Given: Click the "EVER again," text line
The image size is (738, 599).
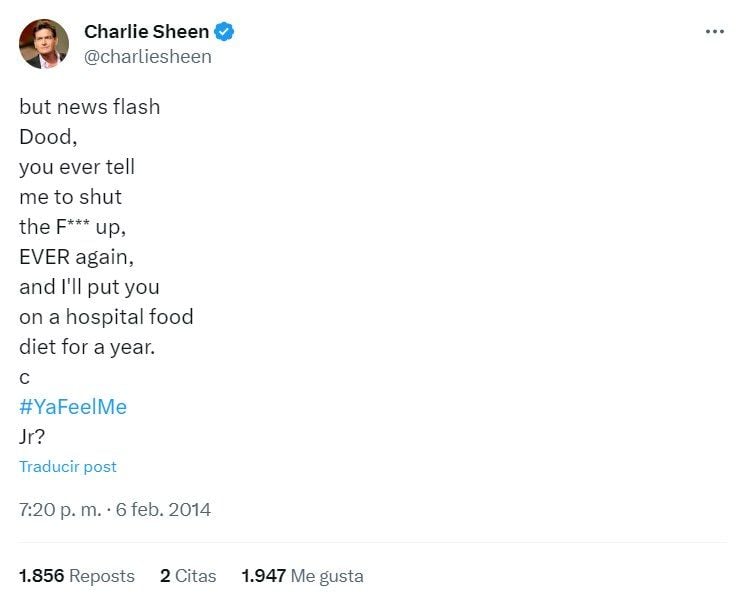Looking at the screenshot, I should point(77,257).
